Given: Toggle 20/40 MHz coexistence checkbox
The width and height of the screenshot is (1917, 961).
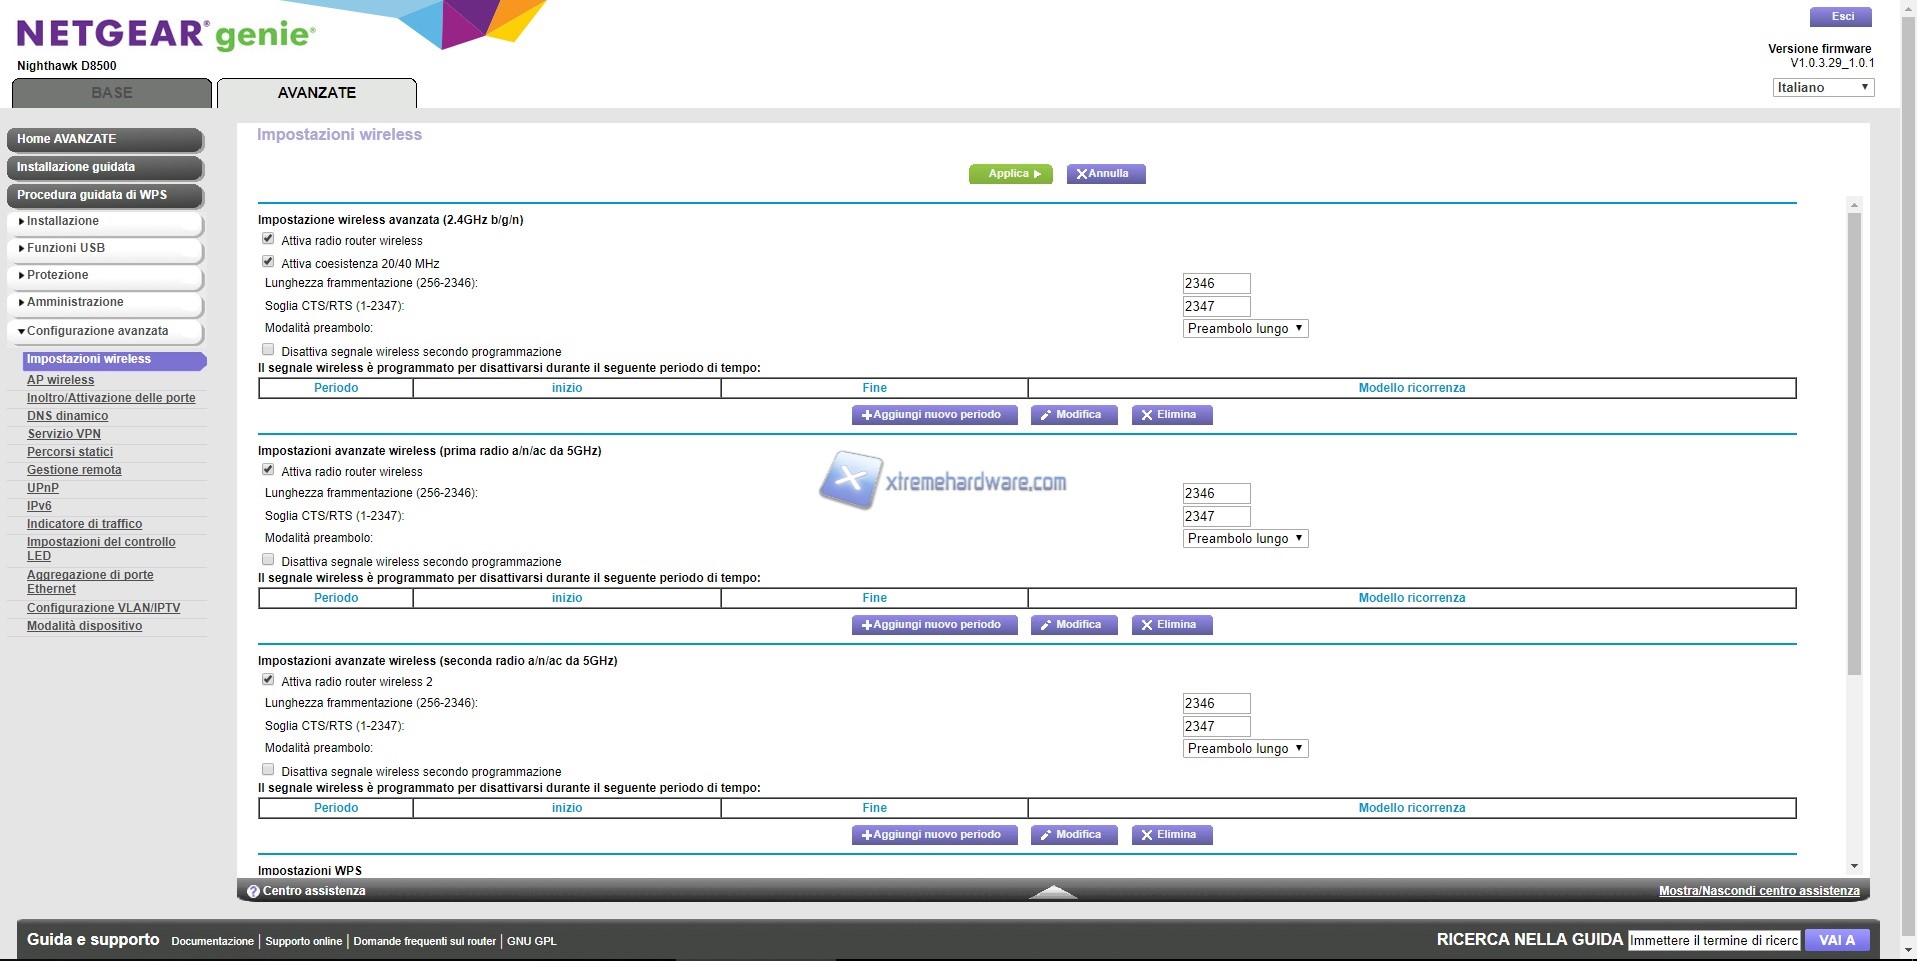Looking at the screenshot, I should [268, 262].
